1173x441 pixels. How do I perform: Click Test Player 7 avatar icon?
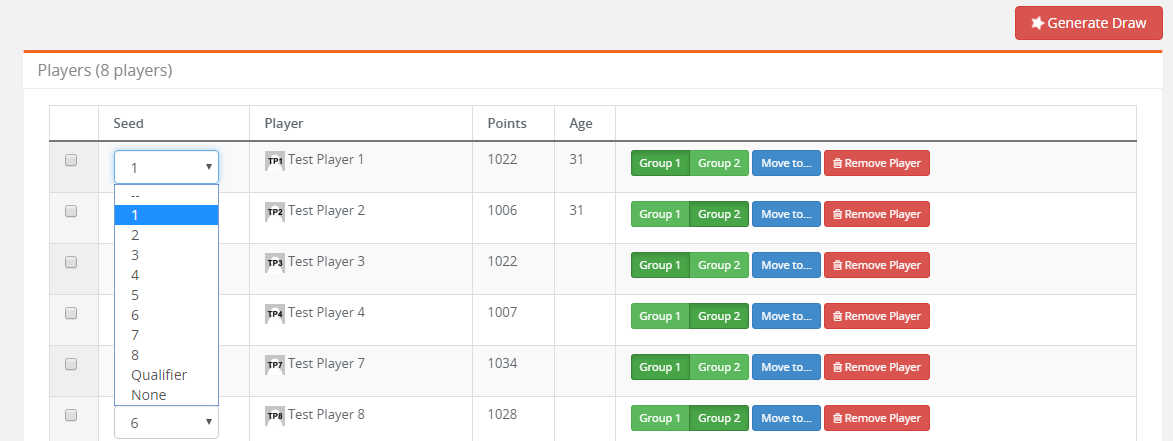point(275,365)
